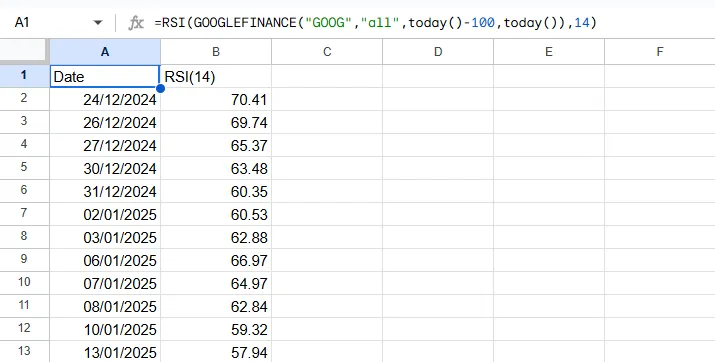Screen dimensions: 715x362
Task: Select the column E header
Action: point(549,52)
